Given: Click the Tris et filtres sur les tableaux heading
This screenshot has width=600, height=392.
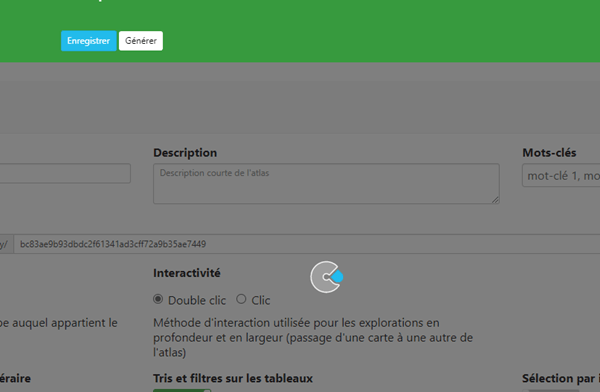Looking at the screenshot, I should [233, 378].
